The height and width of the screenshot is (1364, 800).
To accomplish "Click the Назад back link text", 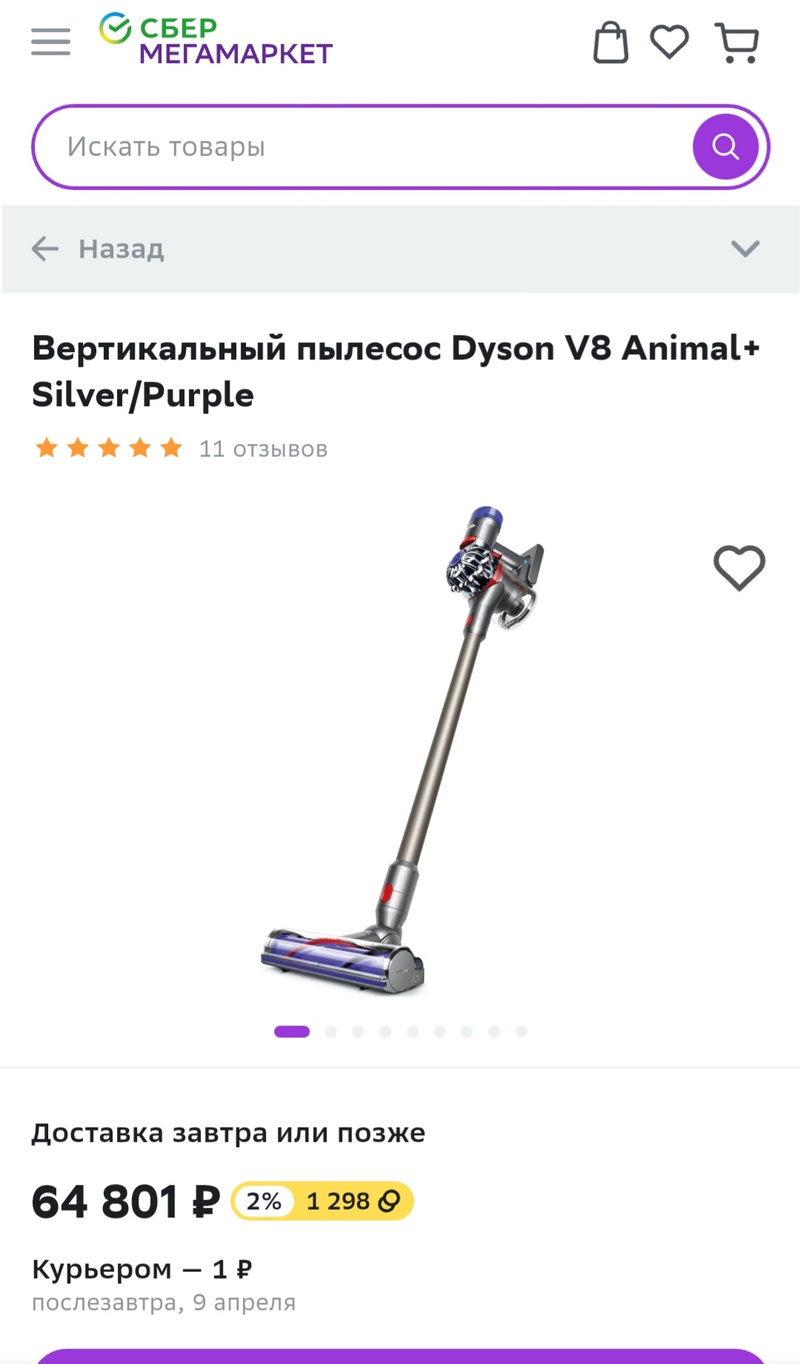I will pyautogui.click(x=121, y=248).
